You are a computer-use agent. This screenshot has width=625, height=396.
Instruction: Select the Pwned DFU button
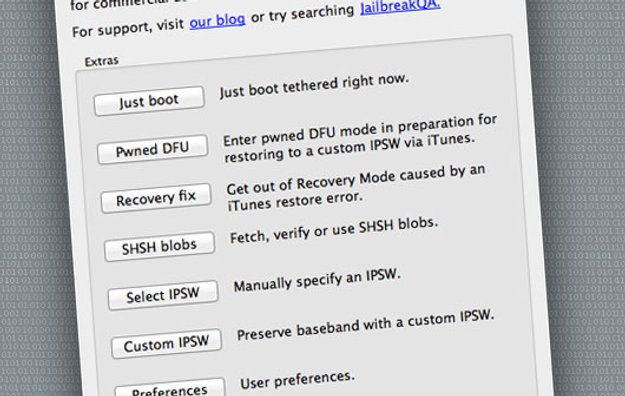click(x=153, y=150)
